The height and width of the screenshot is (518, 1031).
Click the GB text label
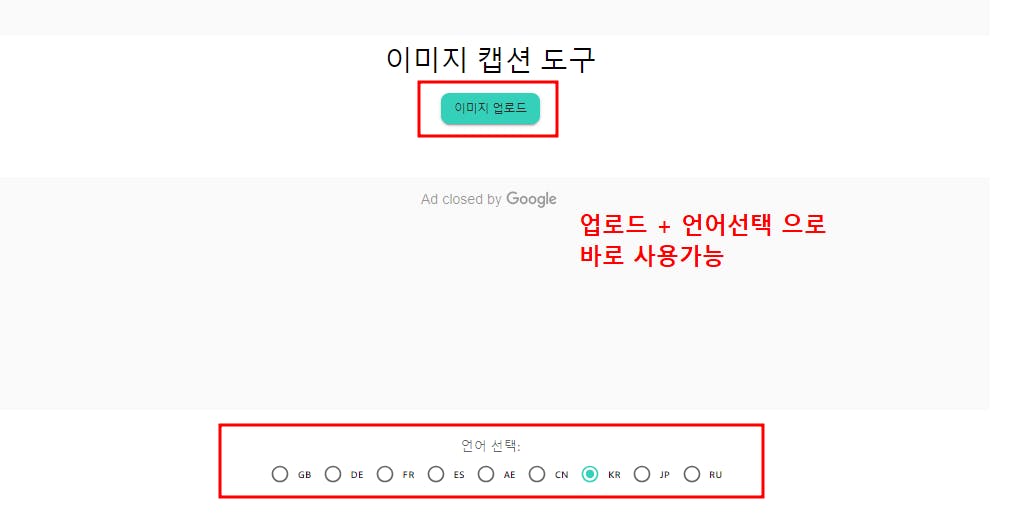[x=305, y=475]
